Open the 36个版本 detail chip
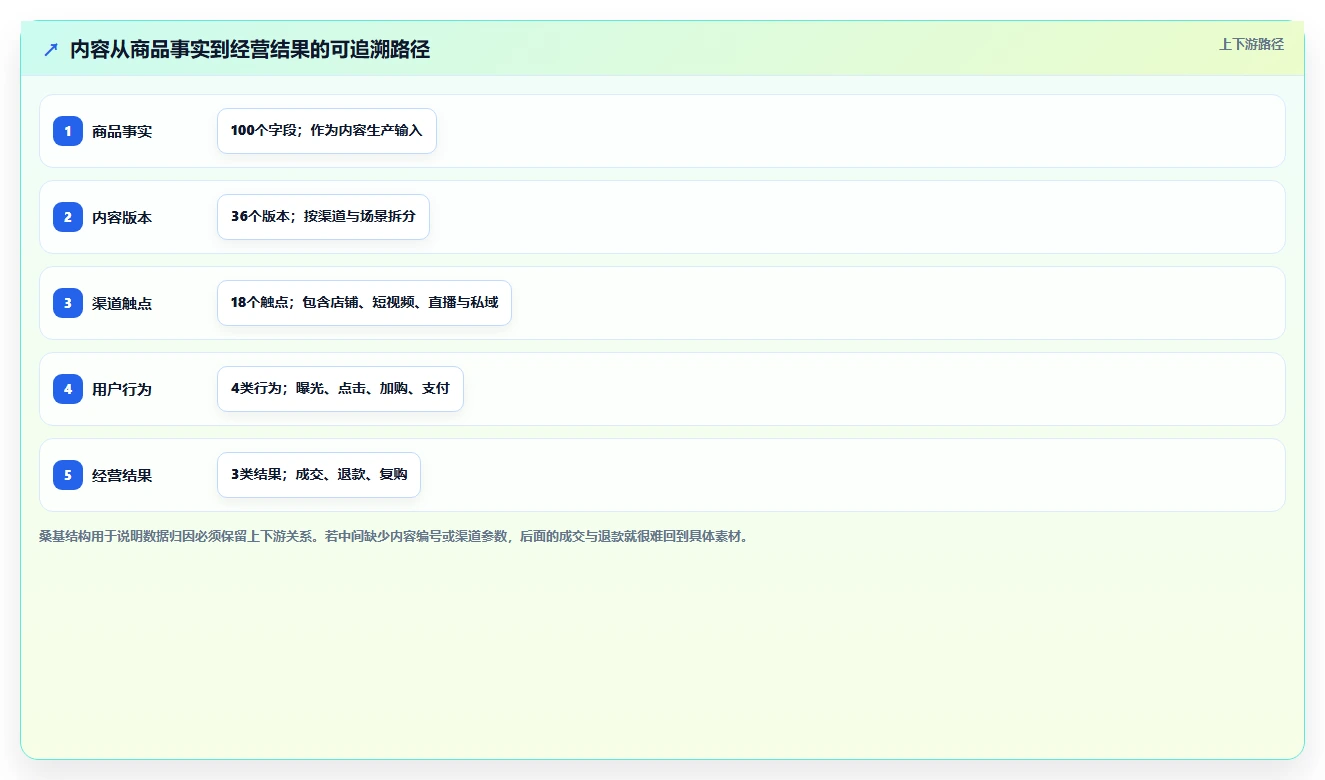 (x=323, y=217)
